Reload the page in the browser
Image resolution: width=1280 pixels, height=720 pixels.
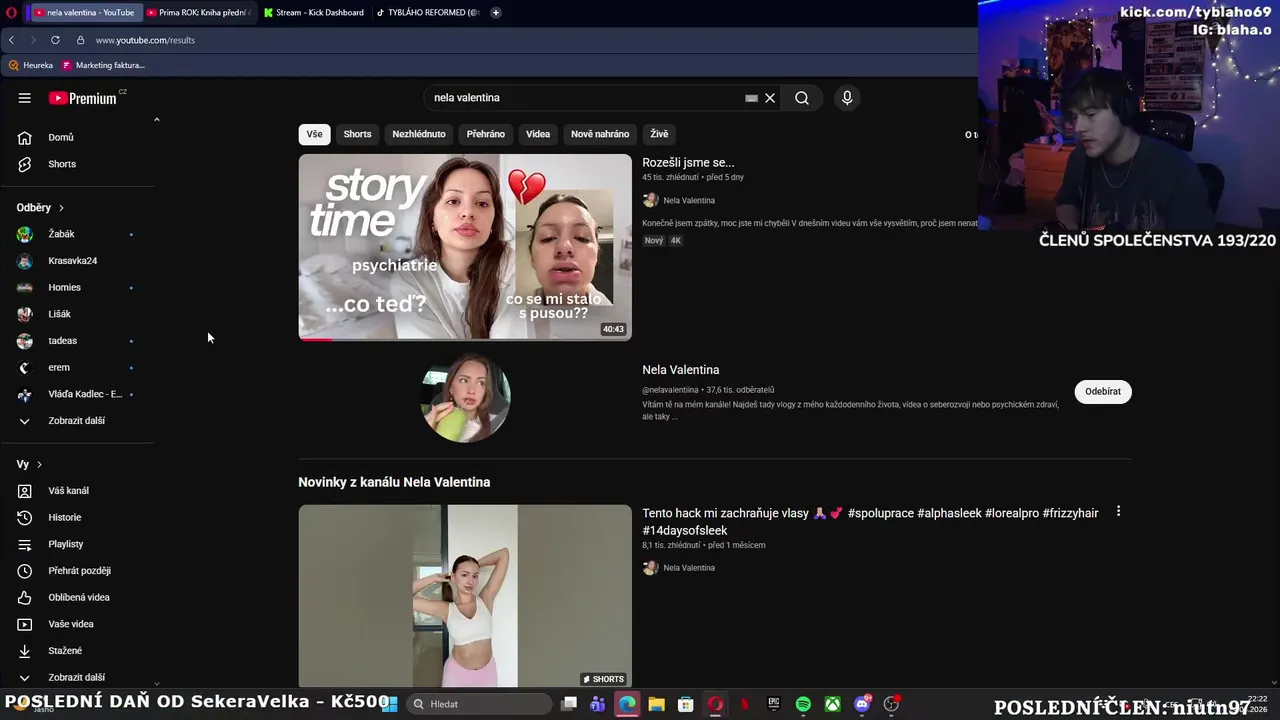click(55, 40)
